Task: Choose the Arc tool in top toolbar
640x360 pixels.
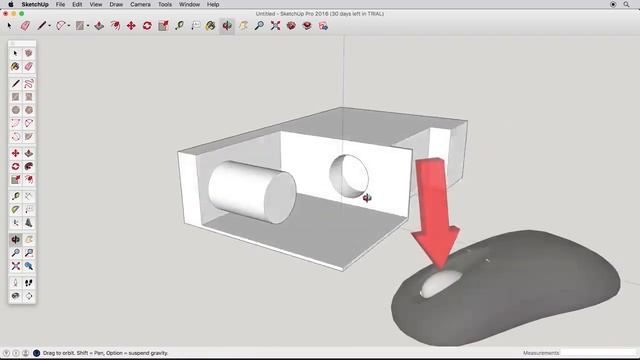Action: pos(60,26)
